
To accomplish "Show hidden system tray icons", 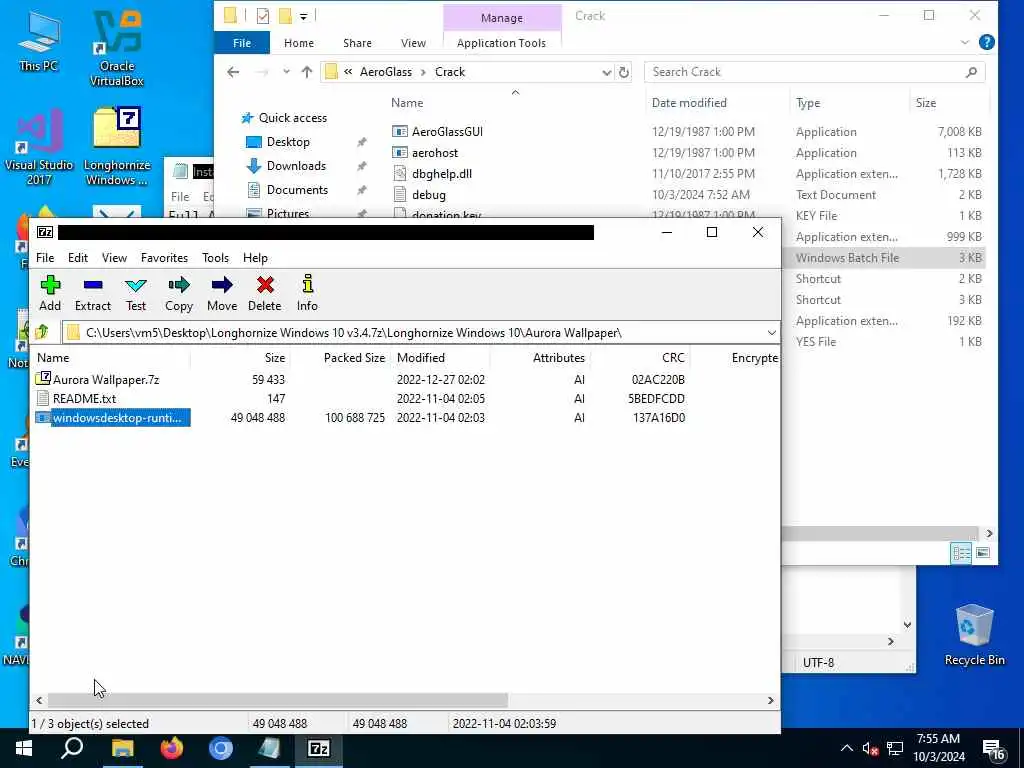I will (846, 748).
